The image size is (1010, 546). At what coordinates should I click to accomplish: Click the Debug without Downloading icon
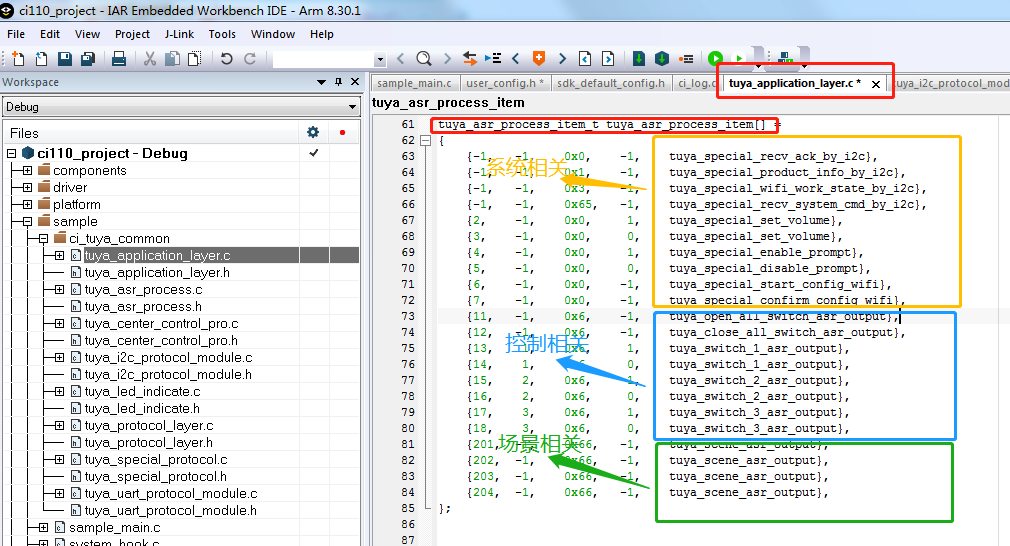point(739,59)
